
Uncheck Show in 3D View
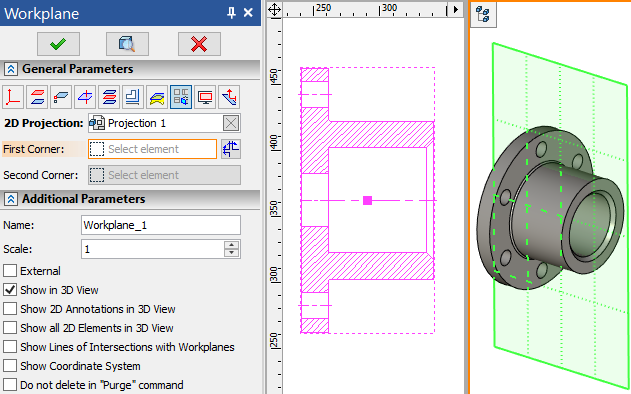[x=10, y=290]
